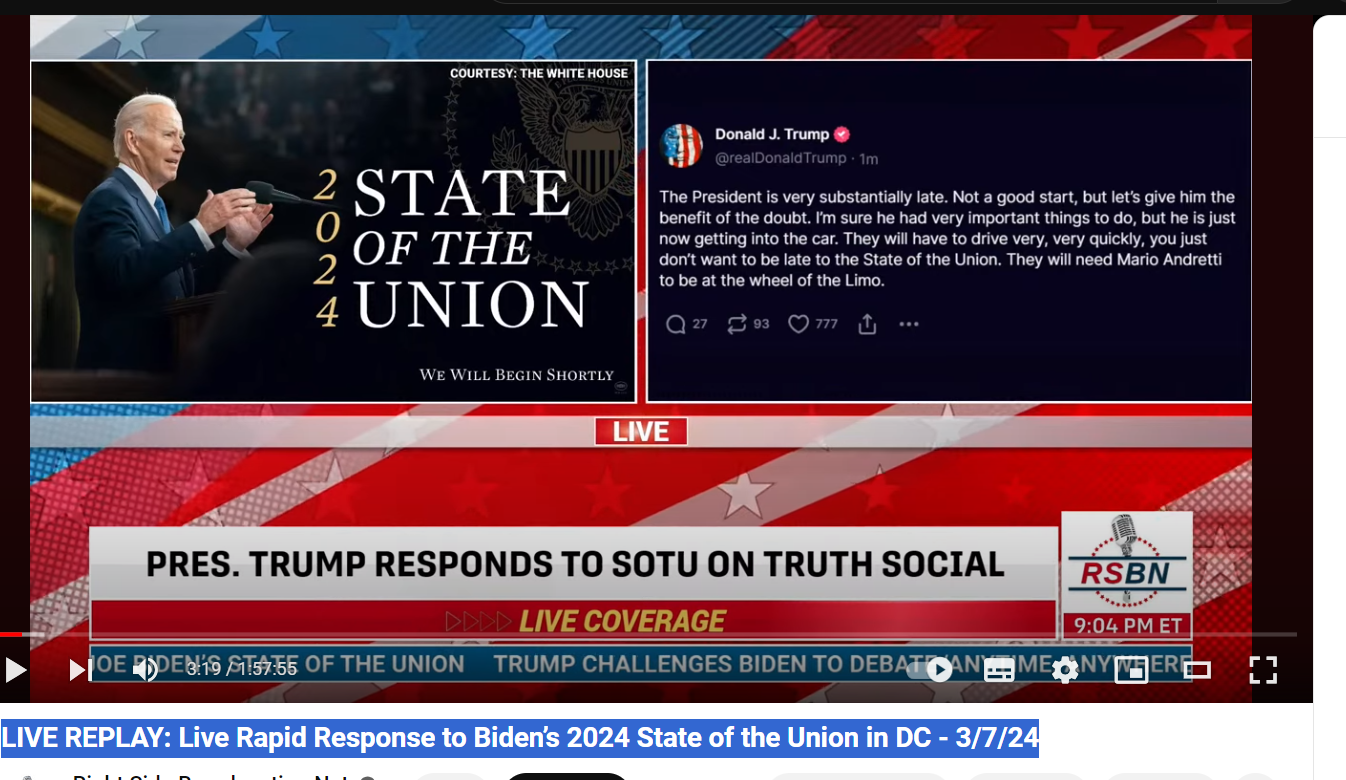Click the red verified badge beside the name
The image size is (1346, 780).
pos(842,134)
